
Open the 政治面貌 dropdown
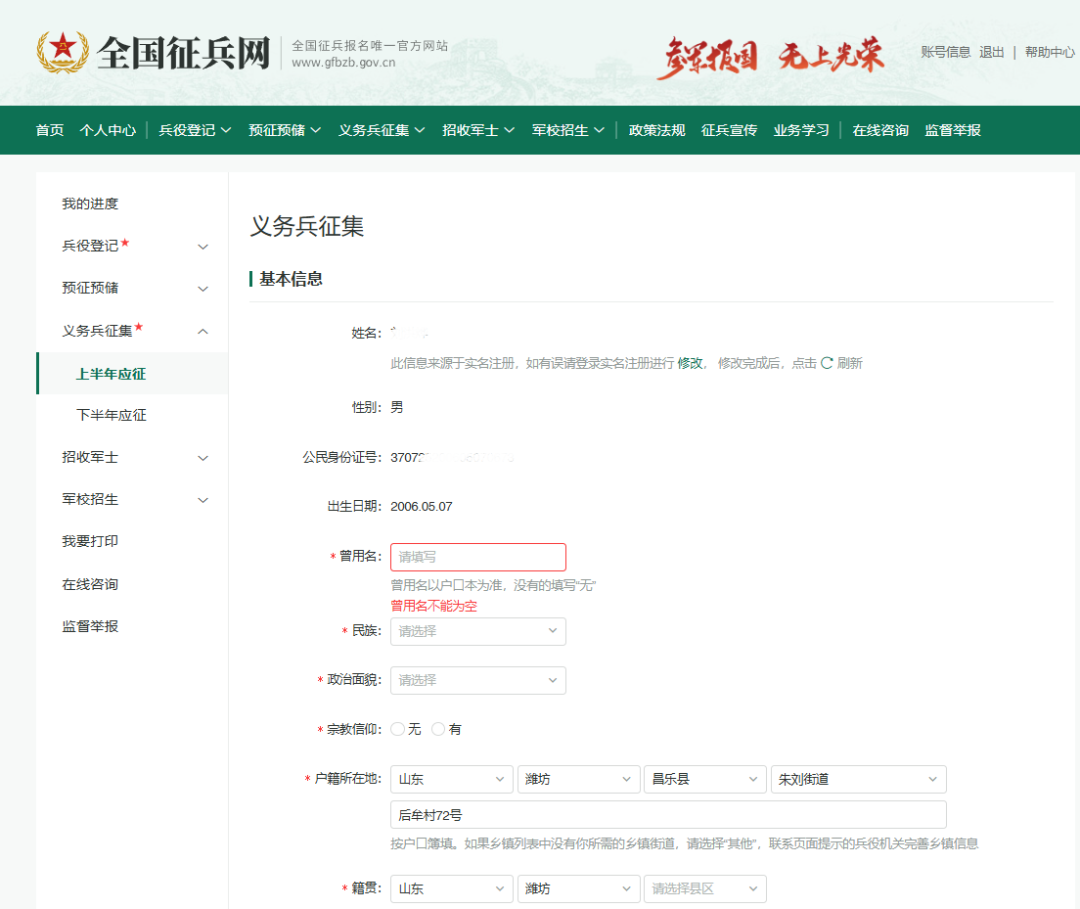coord(478,680)
